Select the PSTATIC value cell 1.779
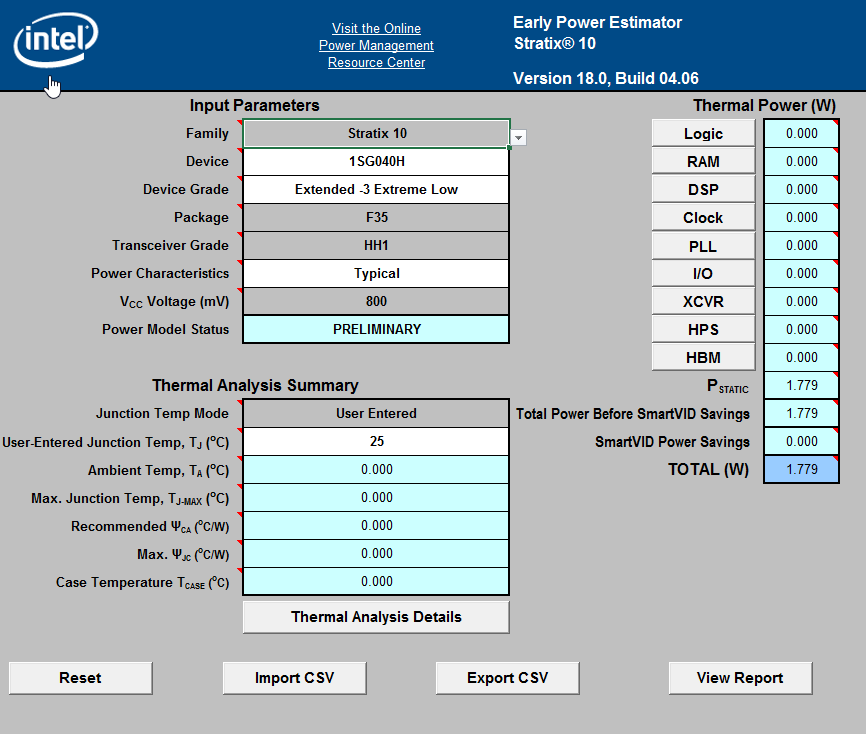 pyautogui.click(x=801, y=386)
